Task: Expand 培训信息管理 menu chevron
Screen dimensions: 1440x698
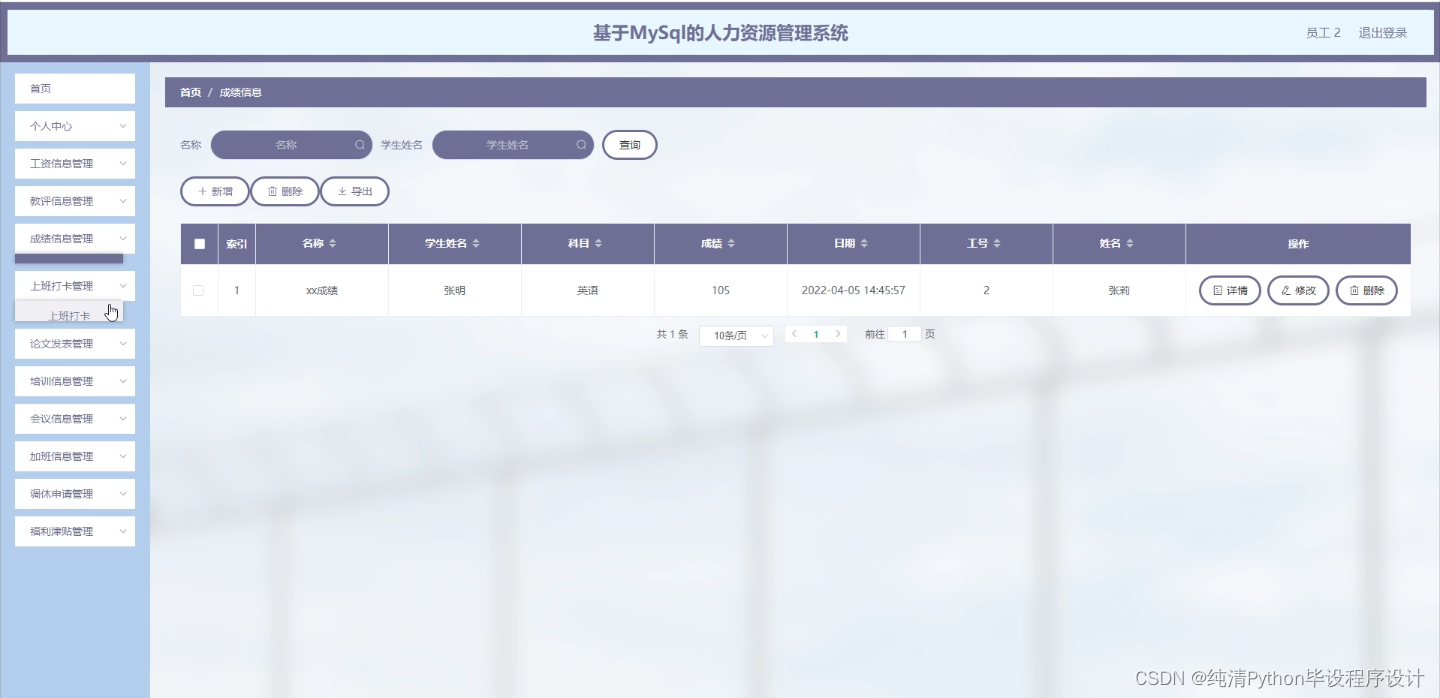Action: [123, 381]
